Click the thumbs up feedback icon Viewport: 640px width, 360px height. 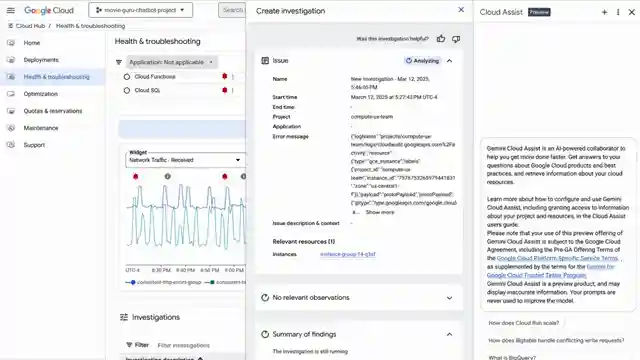[441, 39]
